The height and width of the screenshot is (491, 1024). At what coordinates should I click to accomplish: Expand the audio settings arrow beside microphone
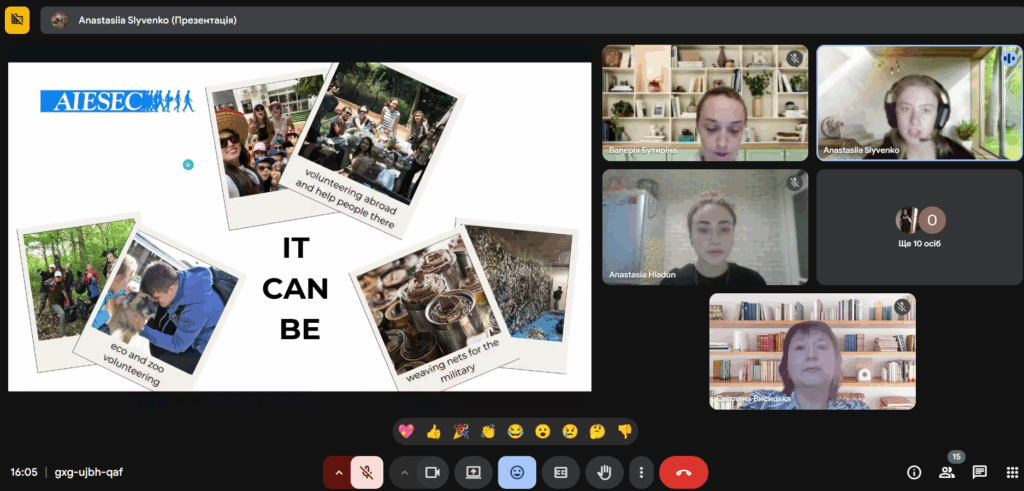click(338, 472)
